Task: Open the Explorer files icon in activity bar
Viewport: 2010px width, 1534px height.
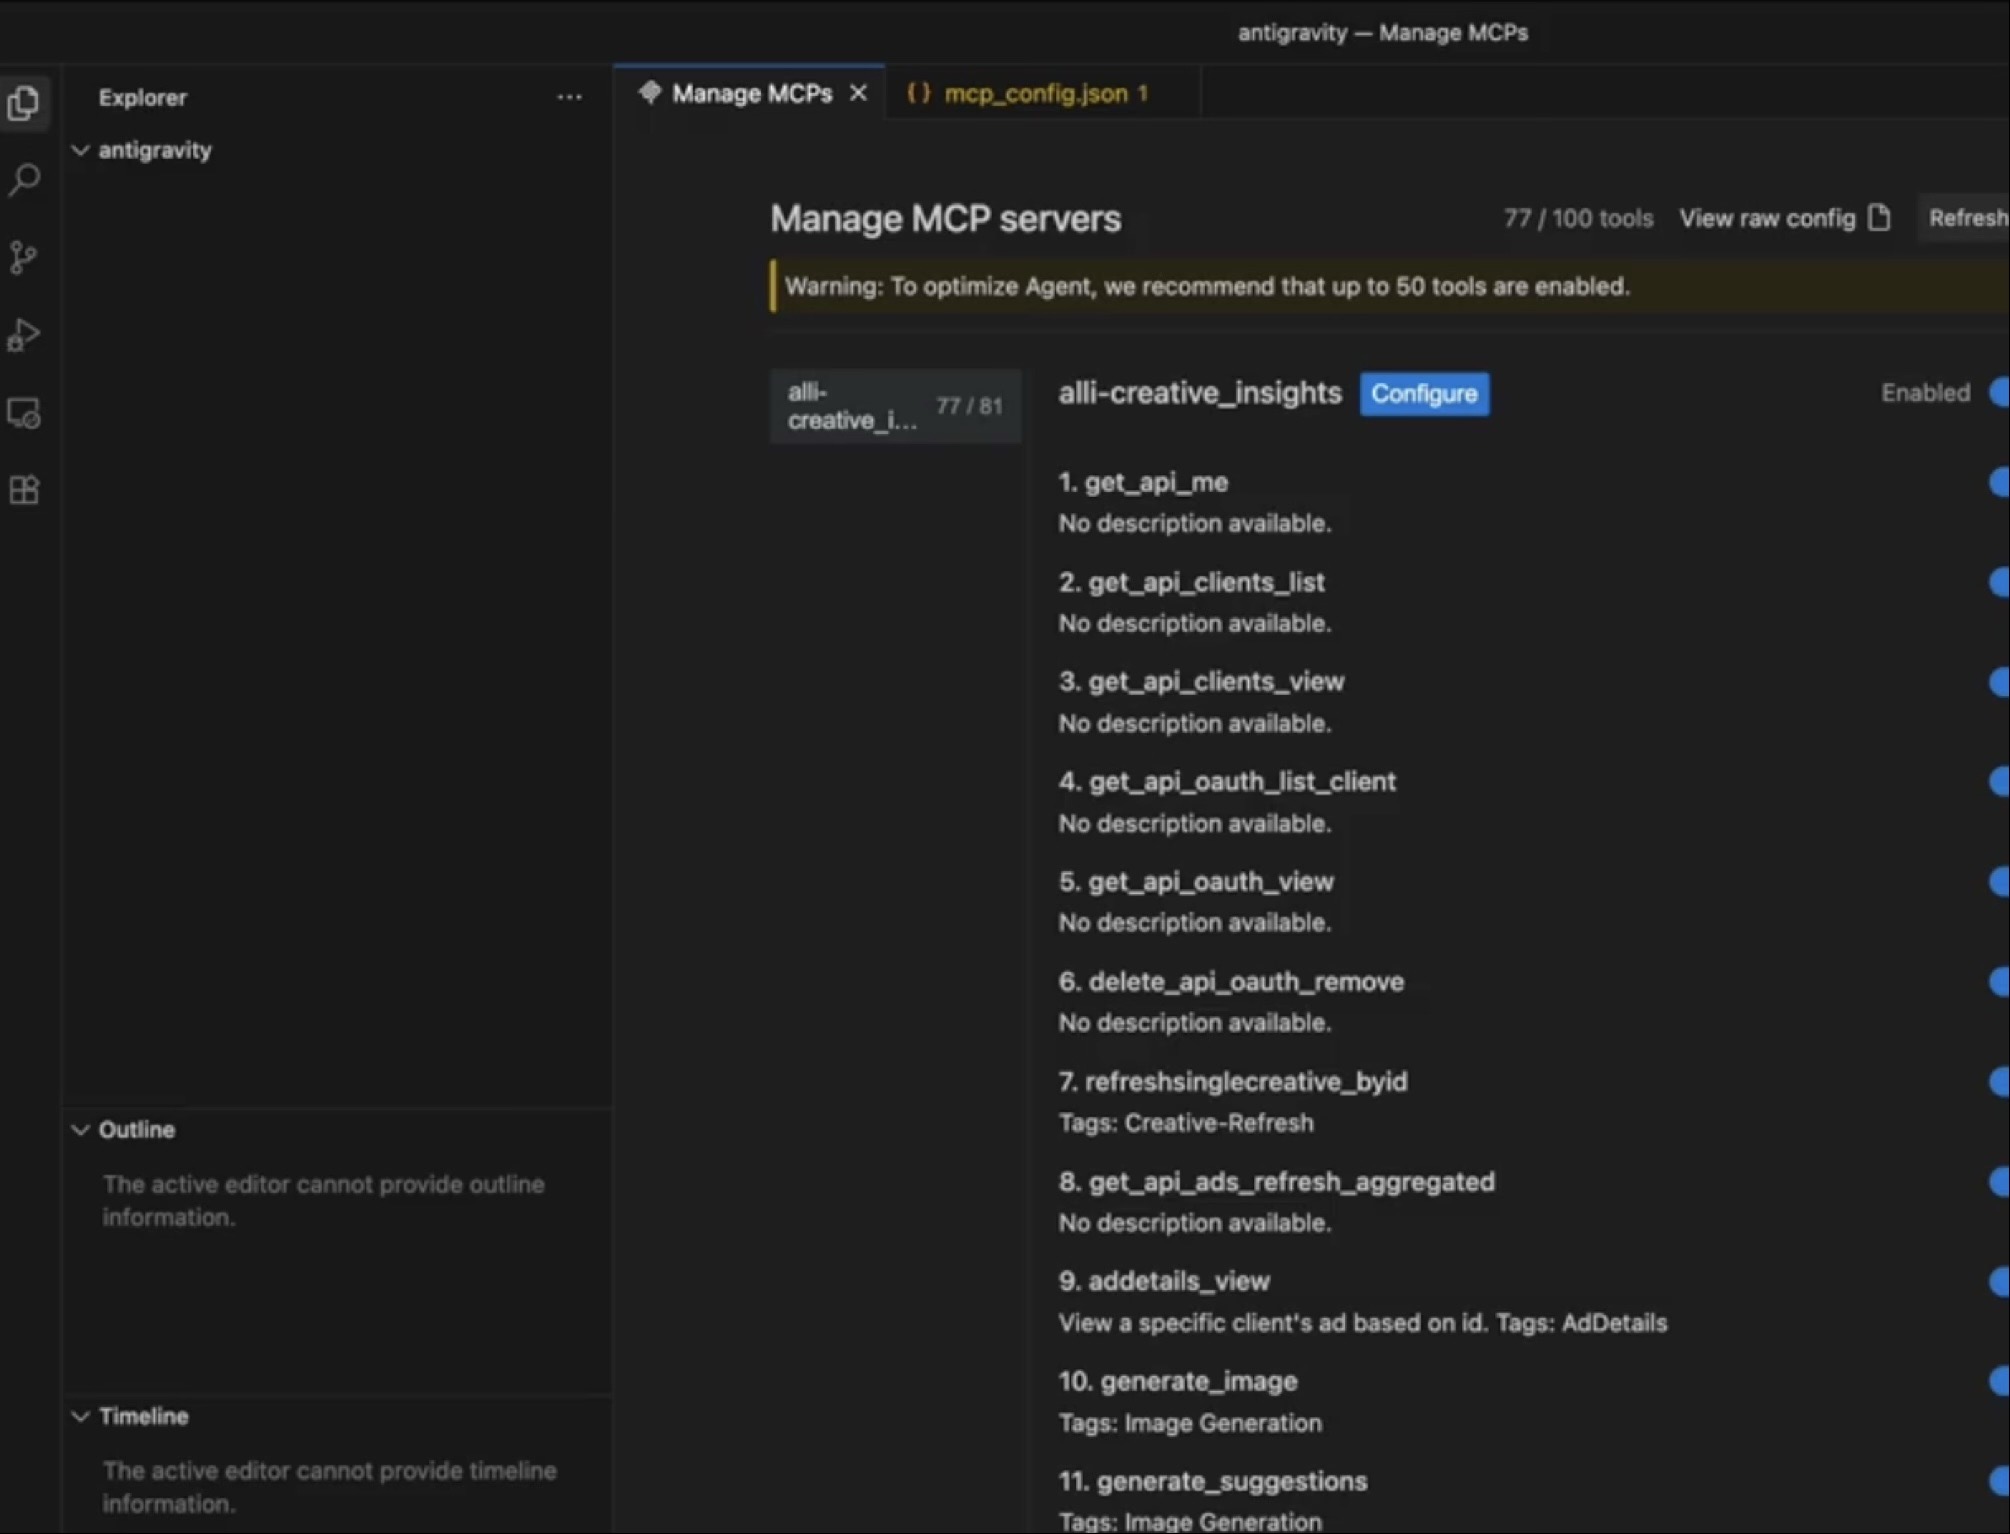Action: [24, 102]
